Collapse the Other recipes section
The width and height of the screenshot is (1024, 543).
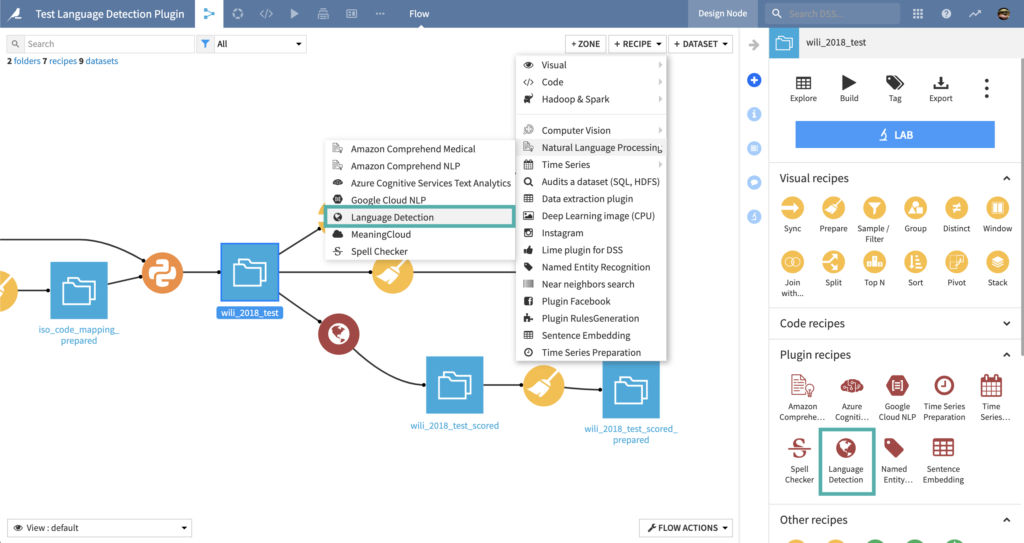1006,520
